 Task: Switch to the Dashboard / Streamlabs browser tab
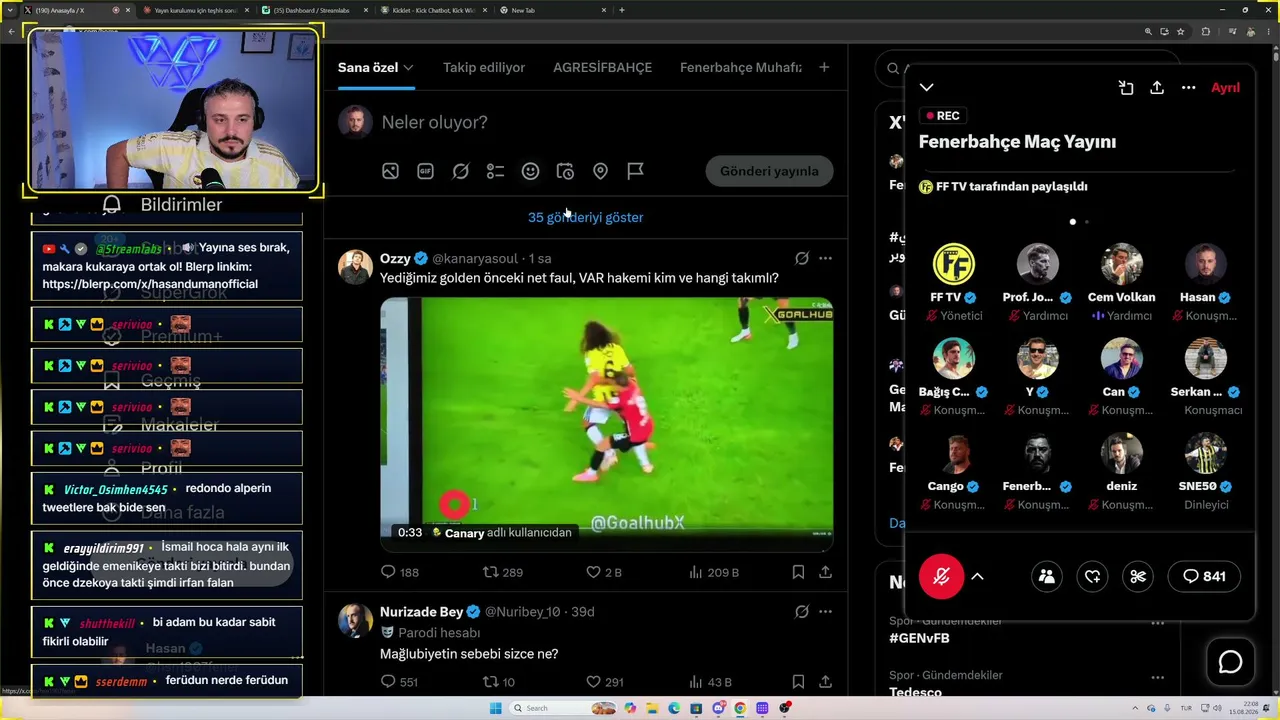[x=315, y=10]
